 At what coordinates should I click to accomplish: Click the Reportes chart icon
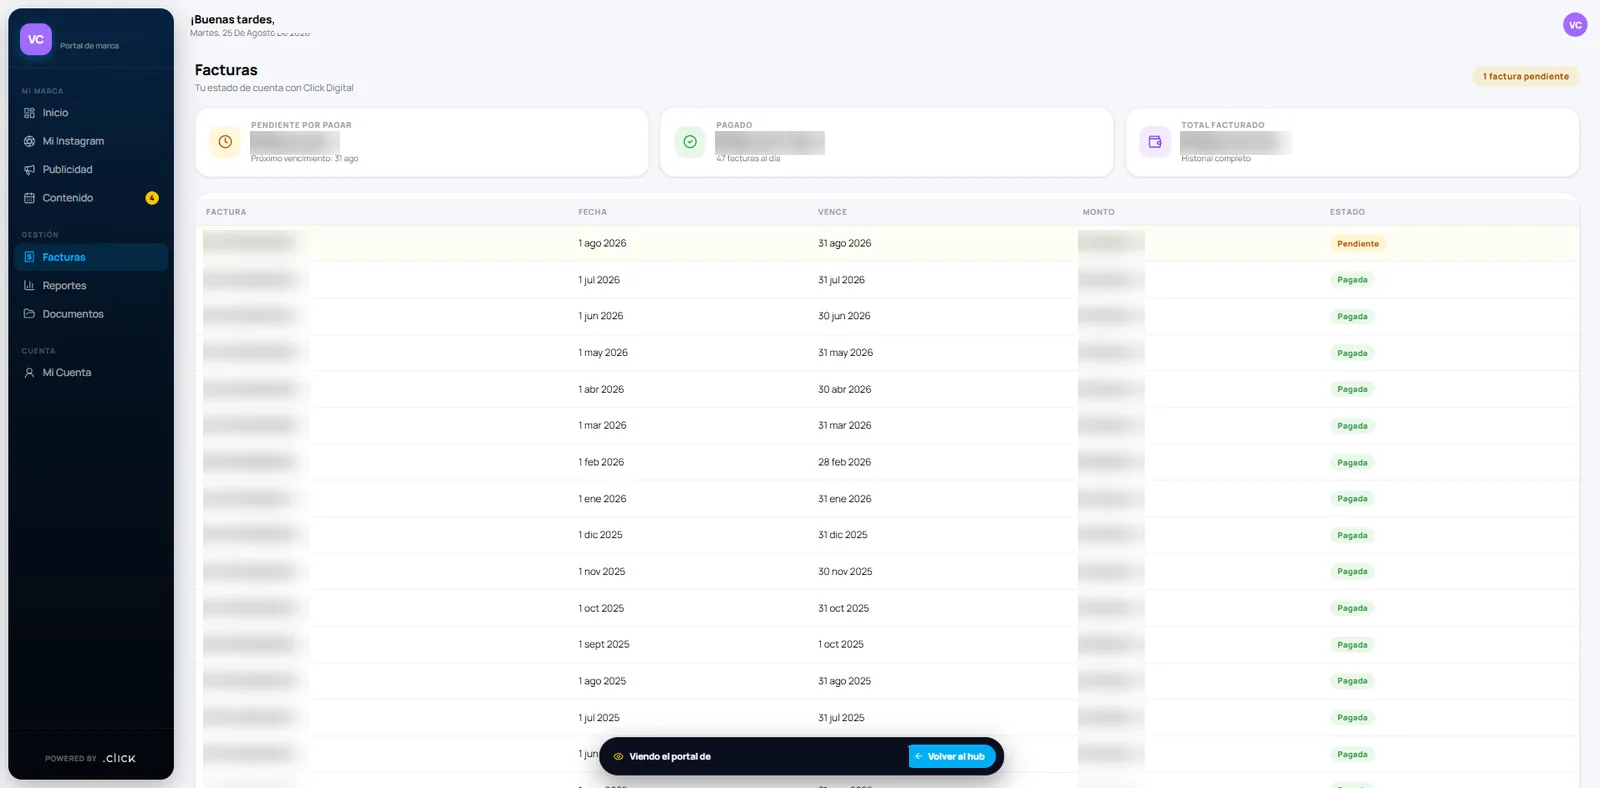[29, 286]
